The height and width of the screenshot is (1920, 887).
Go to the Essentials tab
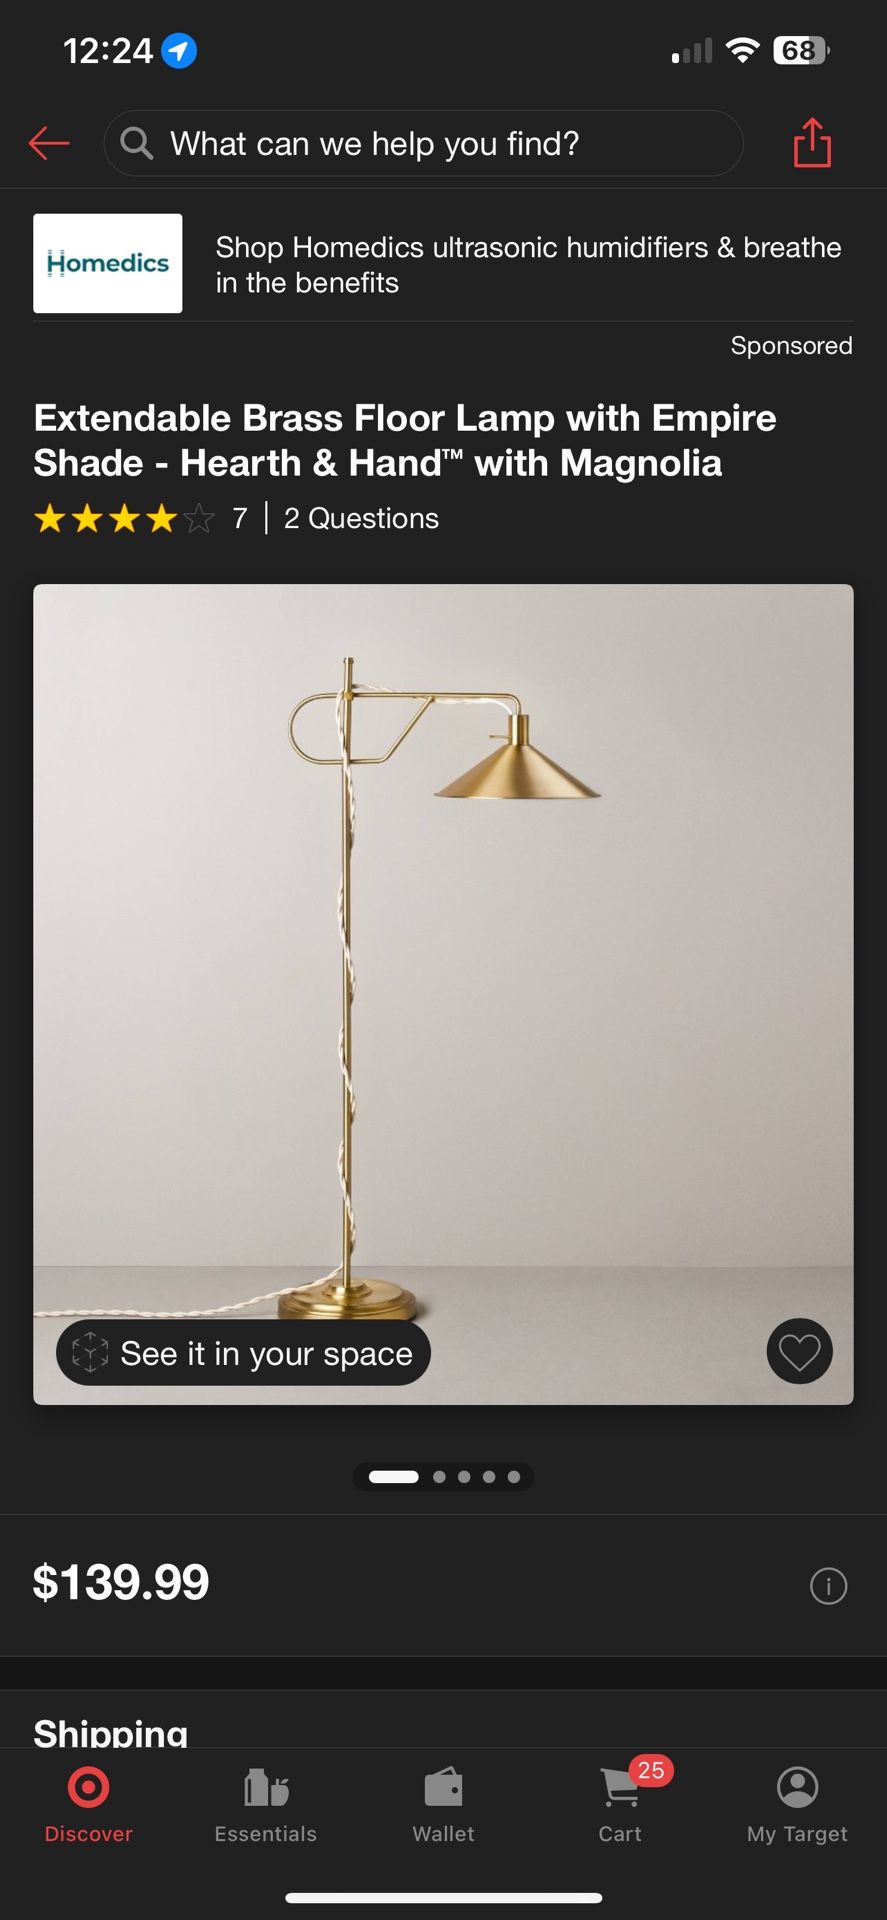266,1804
